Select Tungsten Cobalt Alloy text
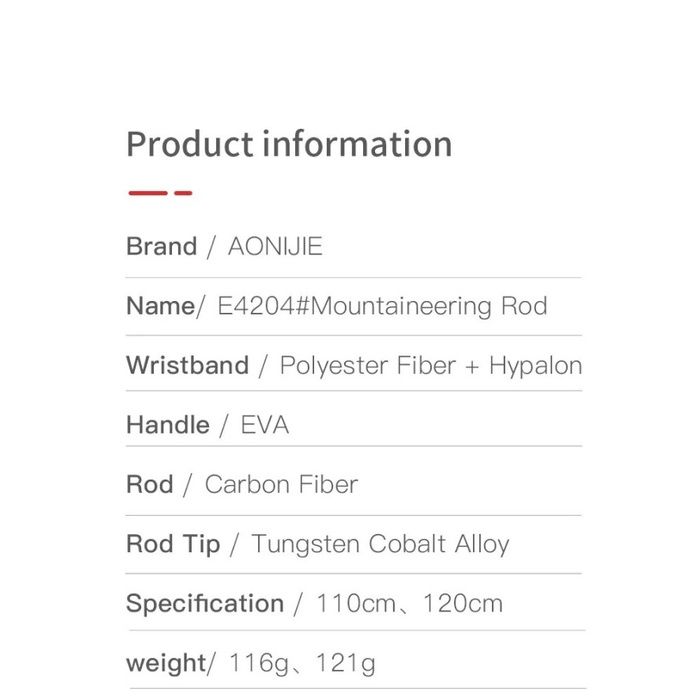 (380, 544)
